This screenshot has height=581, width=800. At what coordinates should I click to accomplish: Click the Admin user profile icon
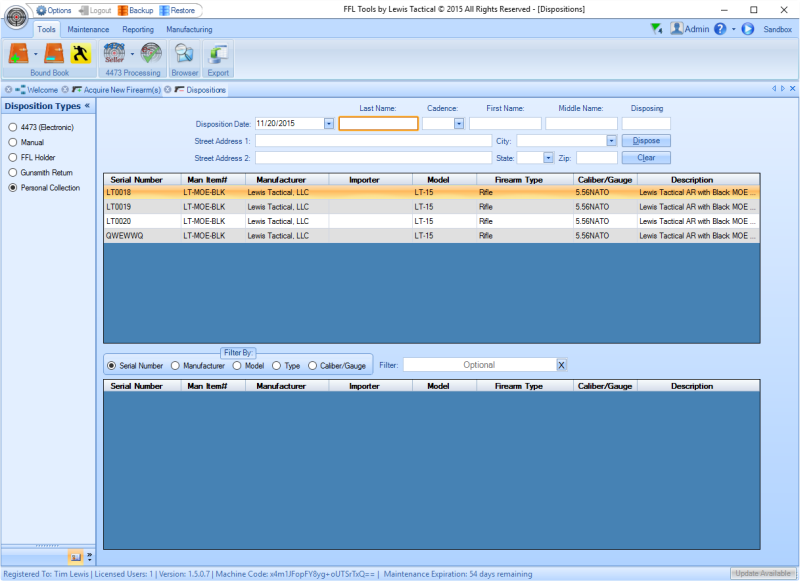tap(677, 29)
